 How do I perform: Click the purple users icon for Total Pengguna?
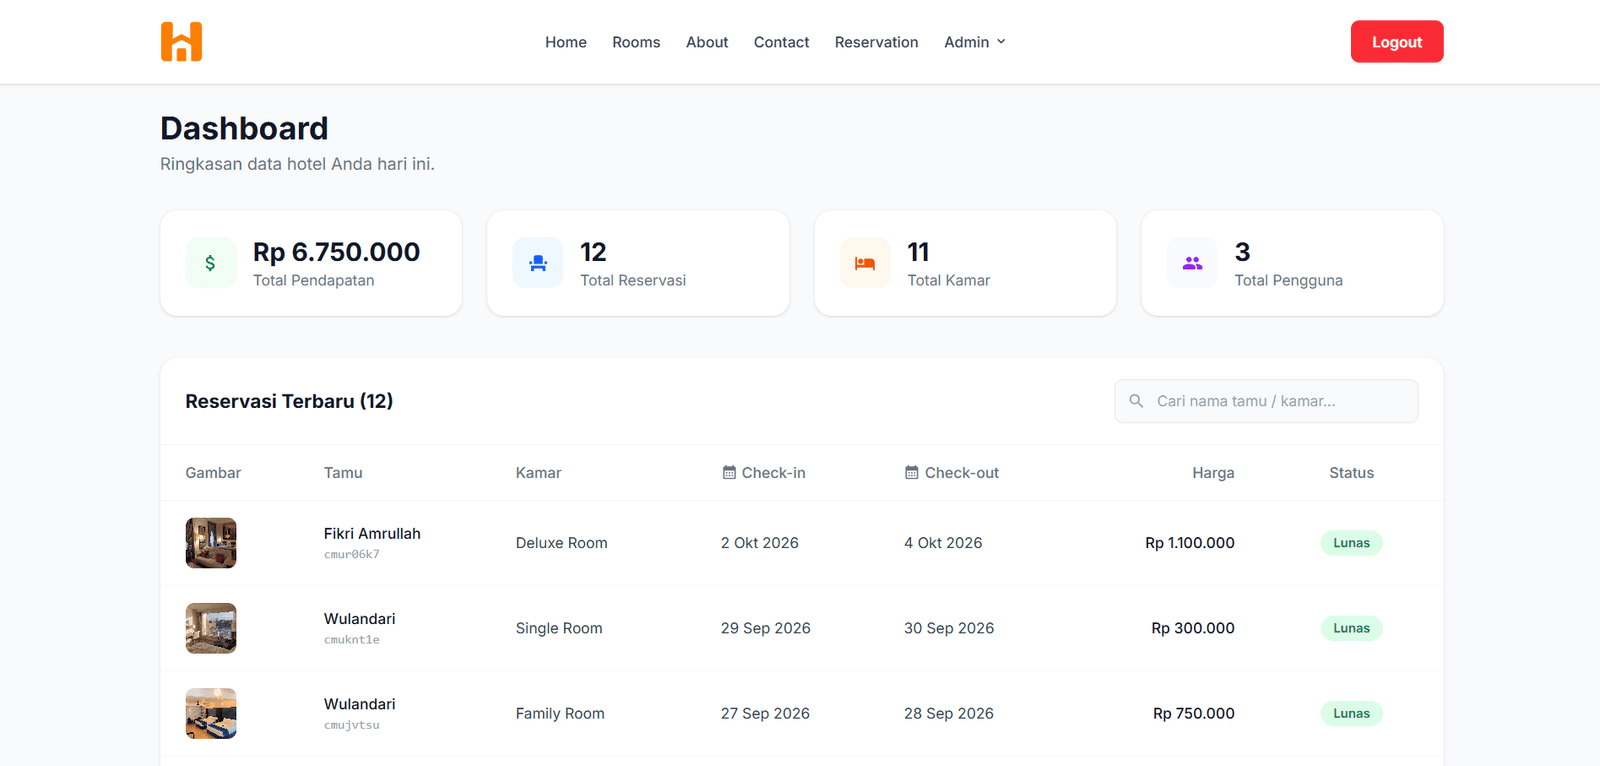pyautogui.click(x=1192, y=263)
